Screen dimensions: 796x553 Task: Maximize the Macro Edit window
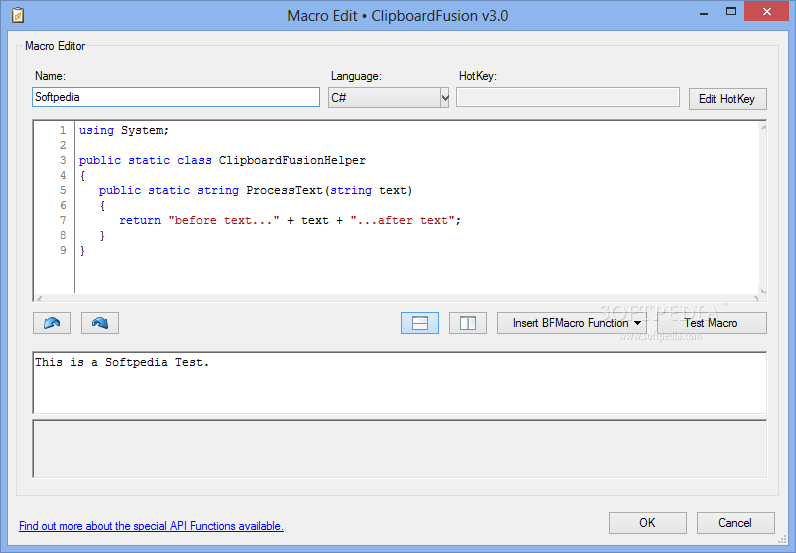[x=731, y=12]
